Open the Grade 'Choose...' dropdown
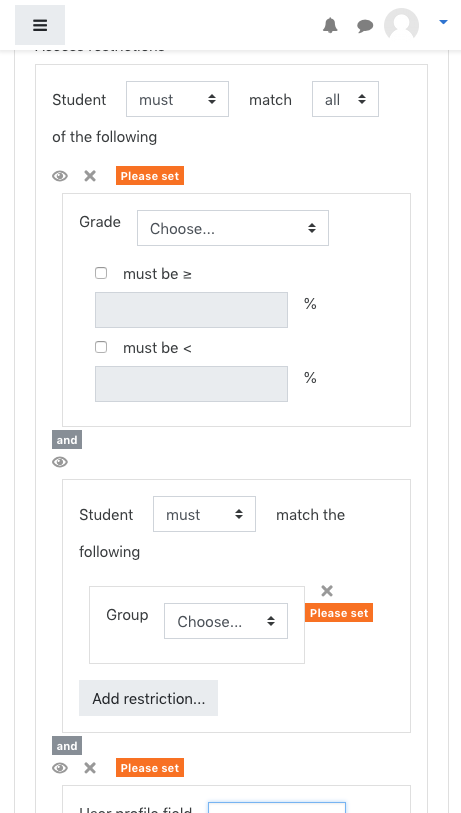Image resolution: width=461 pixels, height=813 pixels. (233, 228)
